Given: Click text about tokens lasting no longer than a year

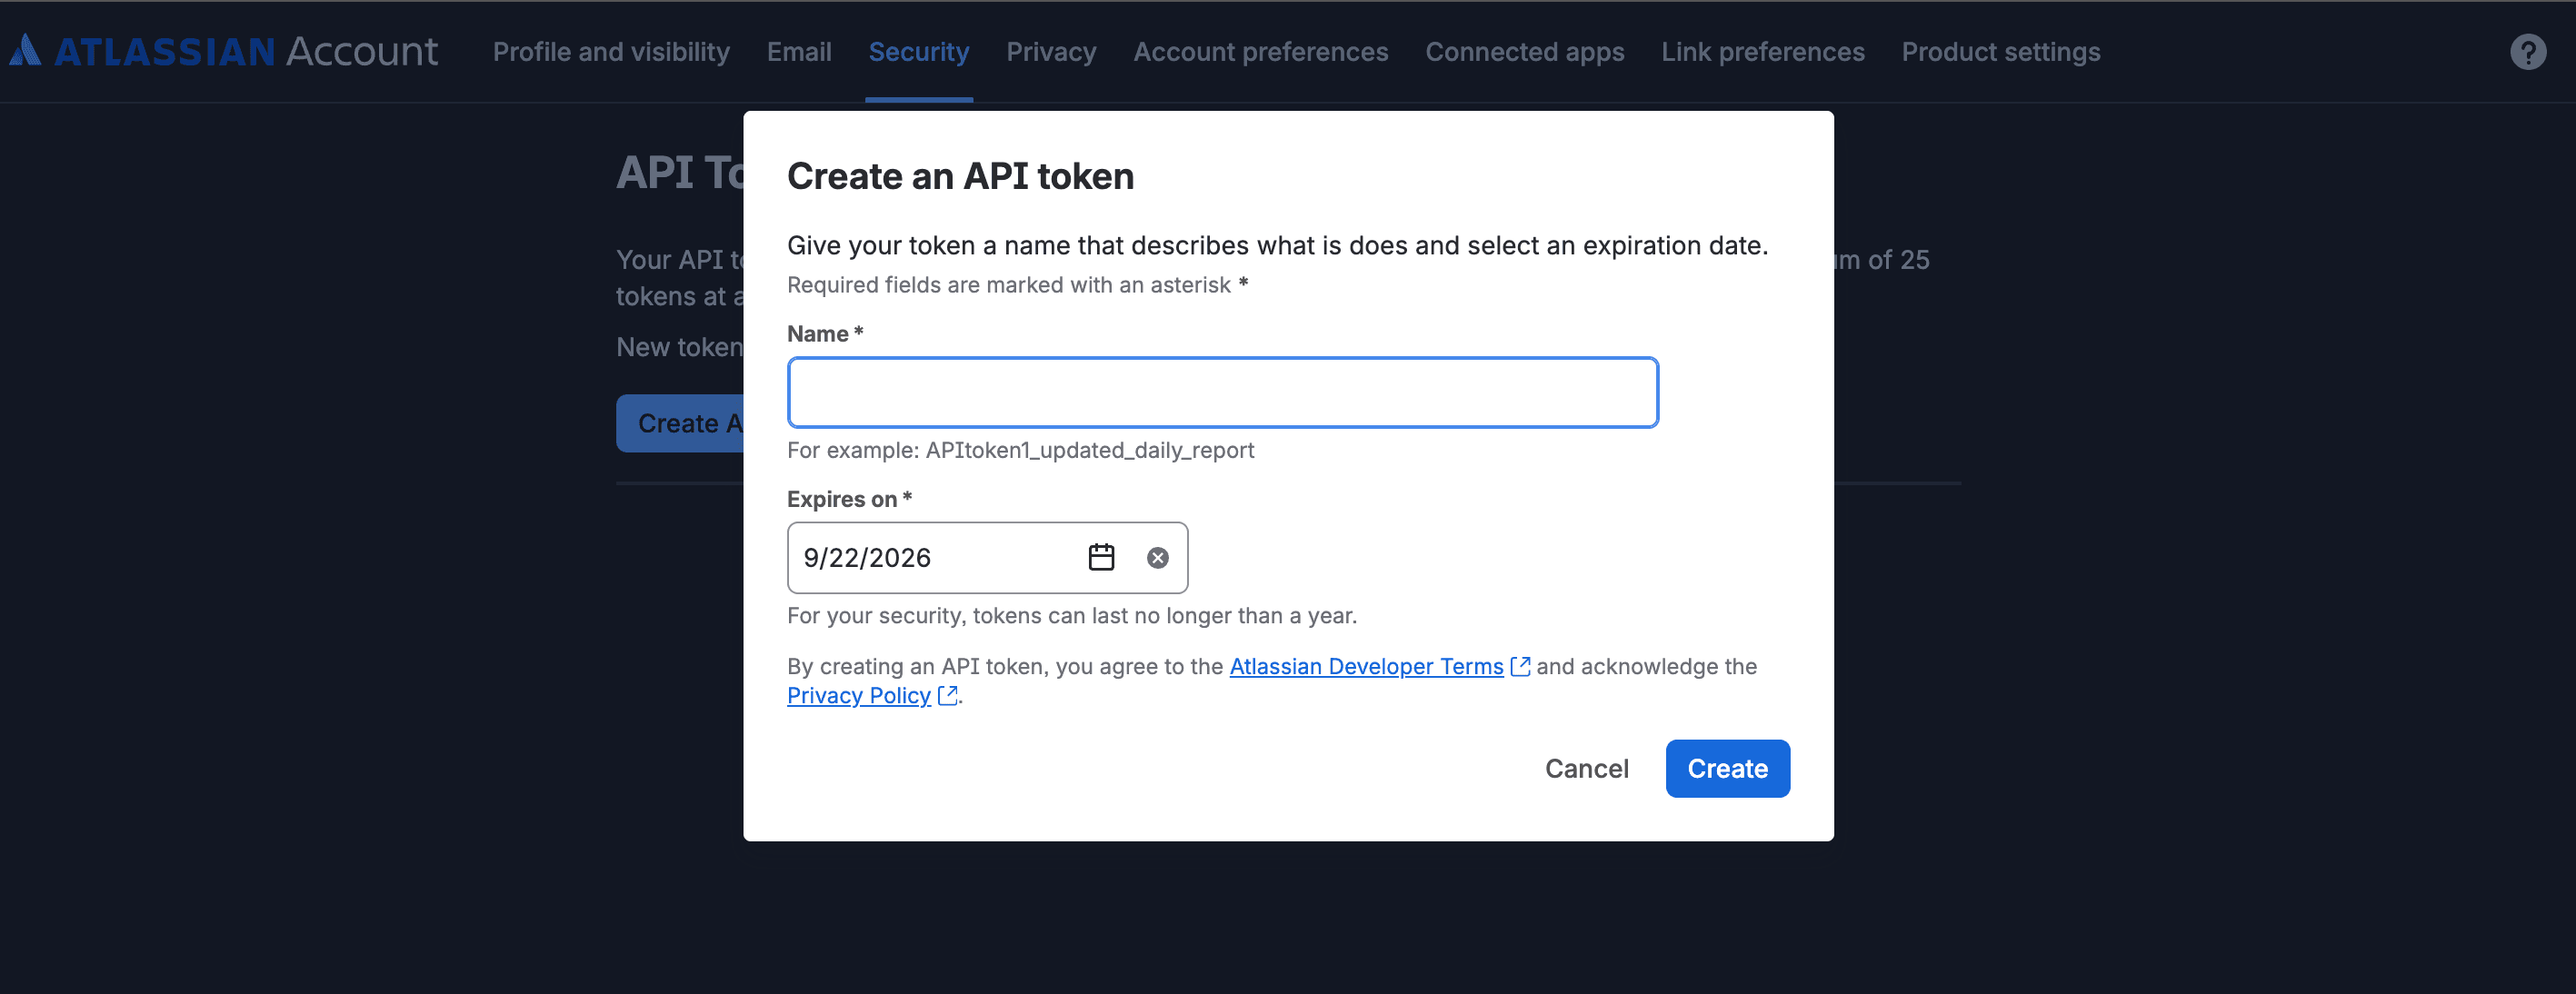Looking at the screenshot, I should (x=1071, y=615).
